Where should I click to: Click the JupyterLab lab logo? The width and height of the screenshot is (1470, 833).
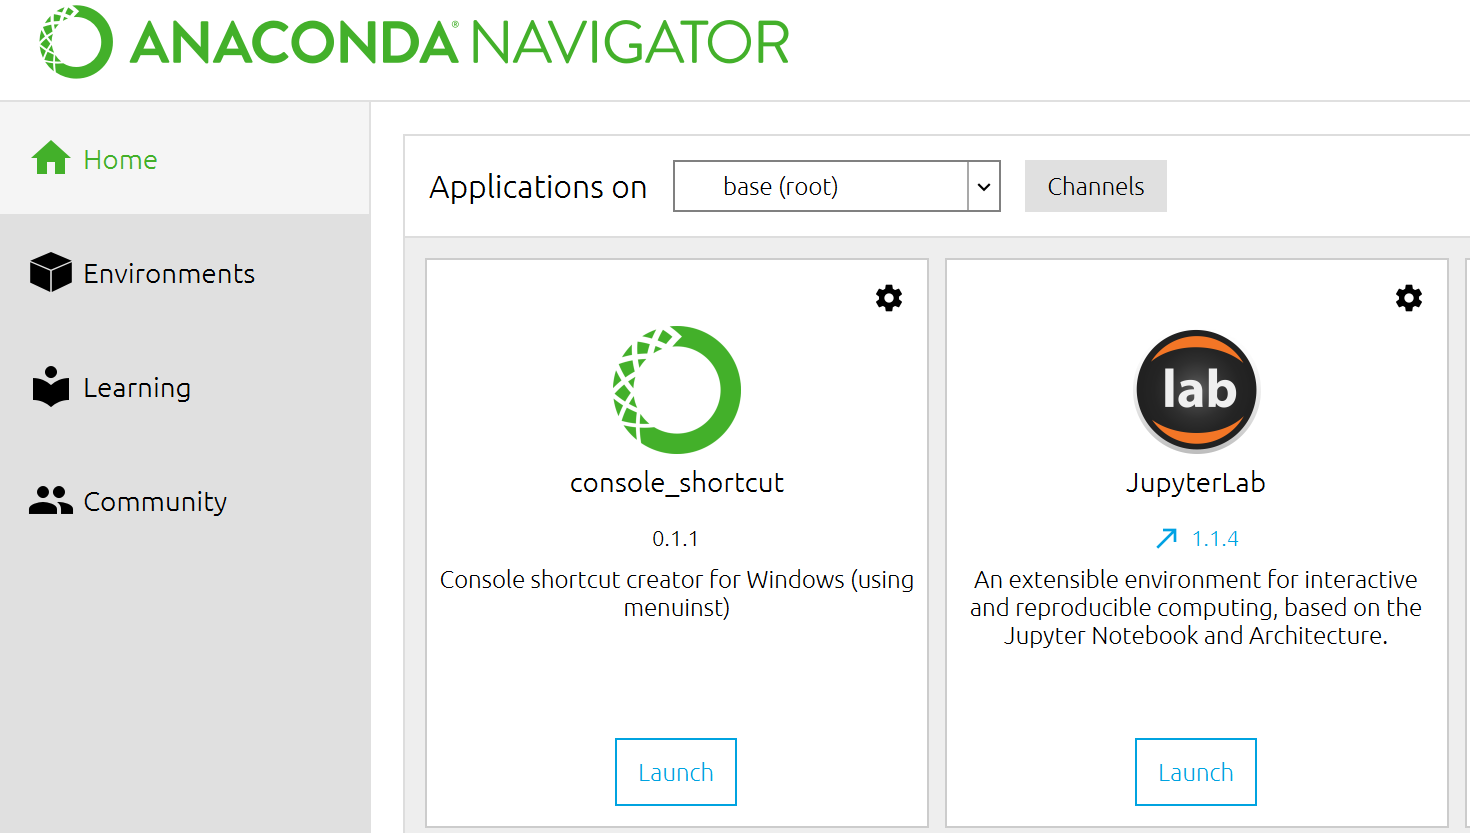1196,390
